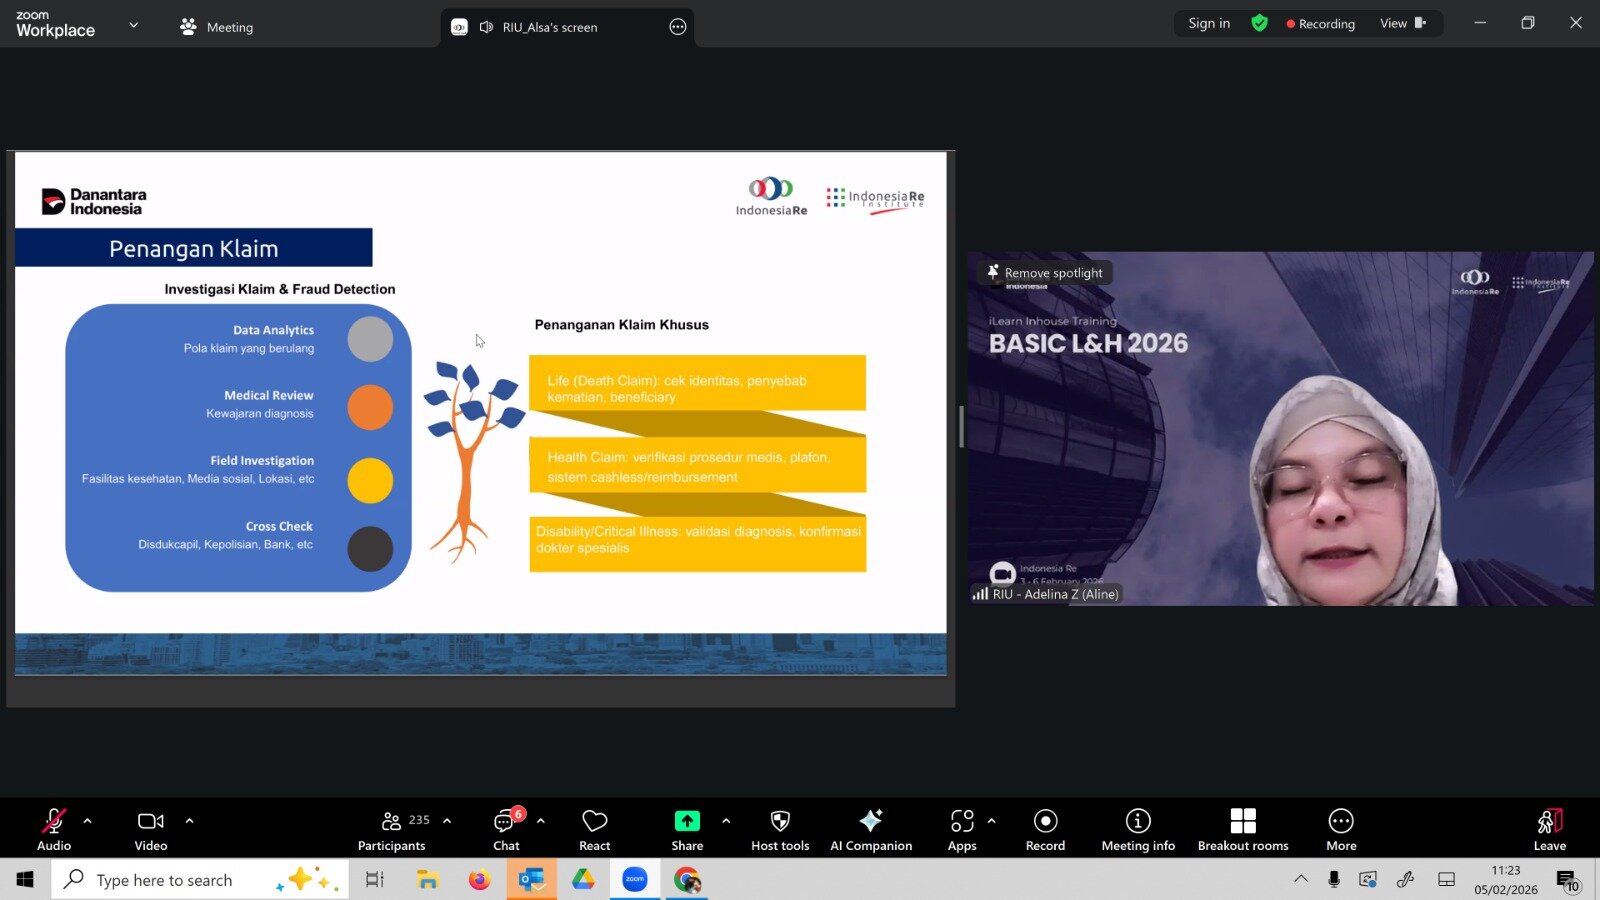Open Host tools shield icon
This screenshot has width=1600, height=900.
(780, 829)
